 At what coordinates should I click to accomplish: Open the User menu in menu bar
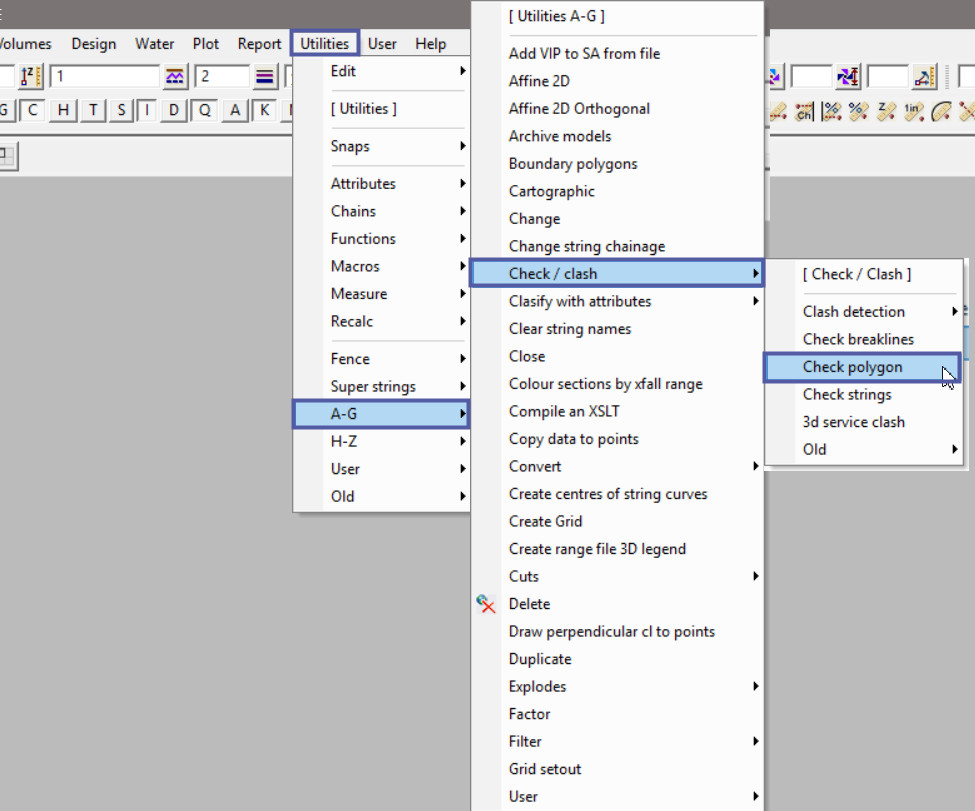[x=382, y=44]
